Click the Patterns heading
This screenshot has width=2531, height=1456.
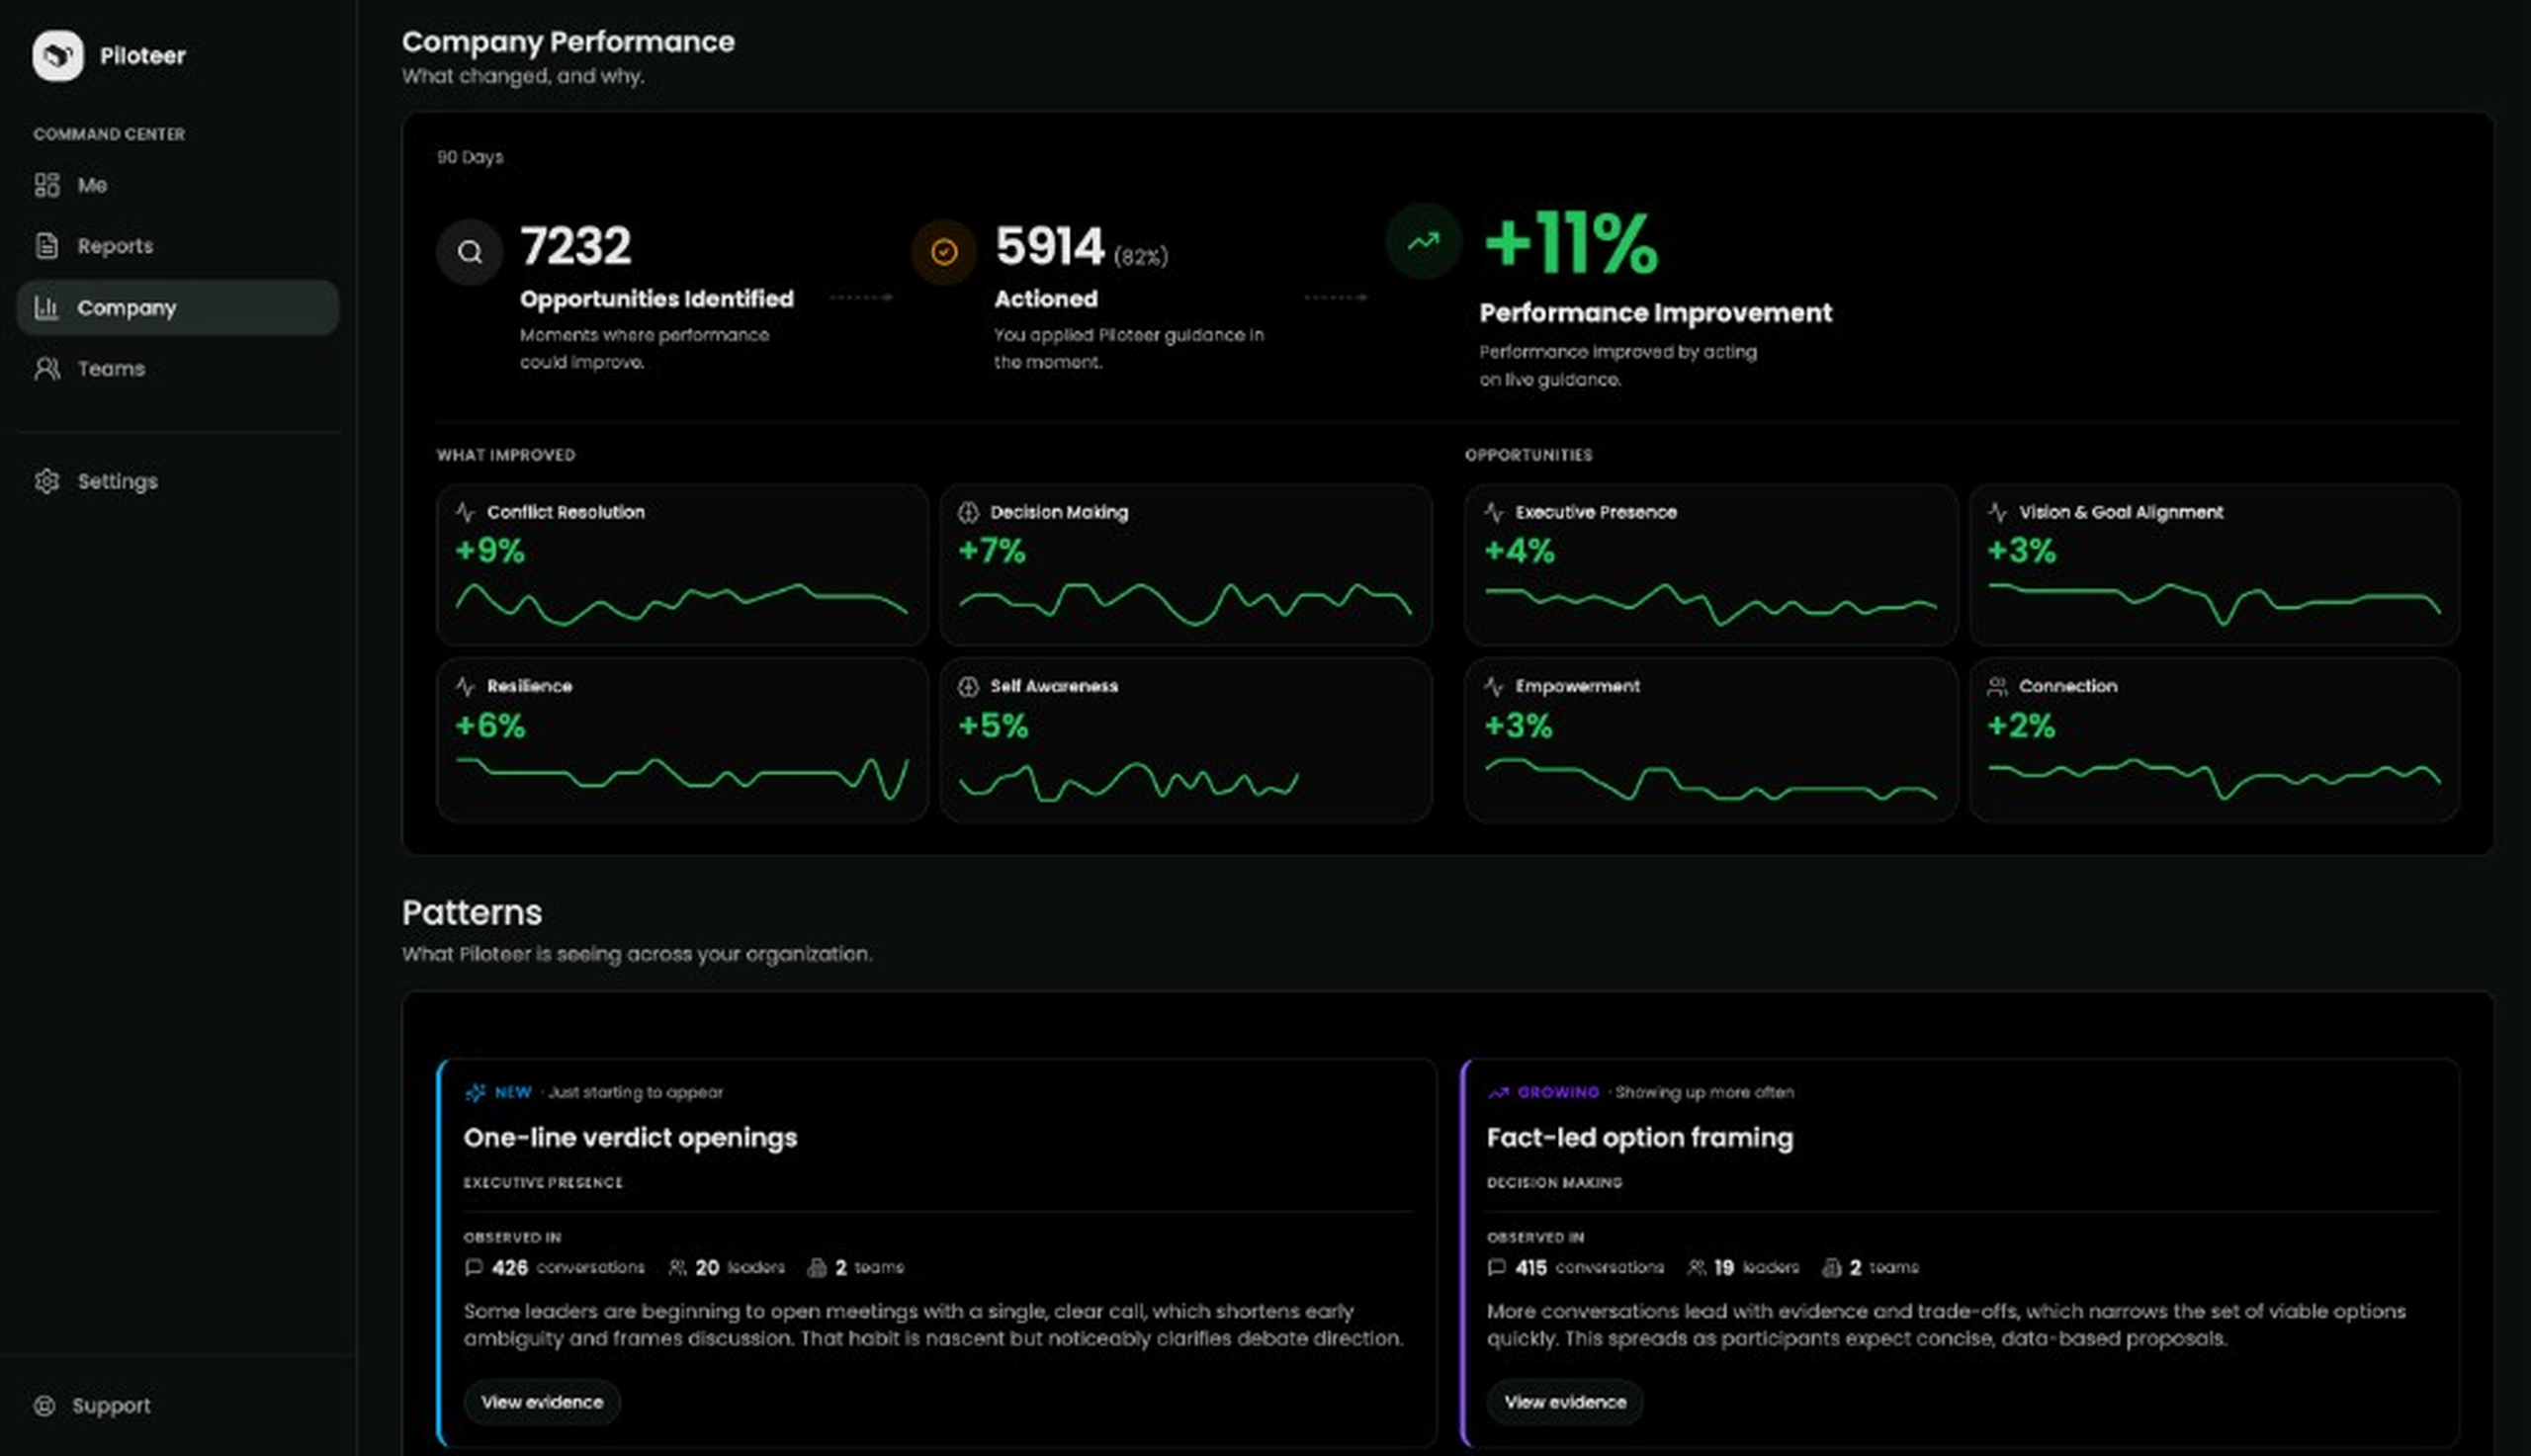[472, 912]
